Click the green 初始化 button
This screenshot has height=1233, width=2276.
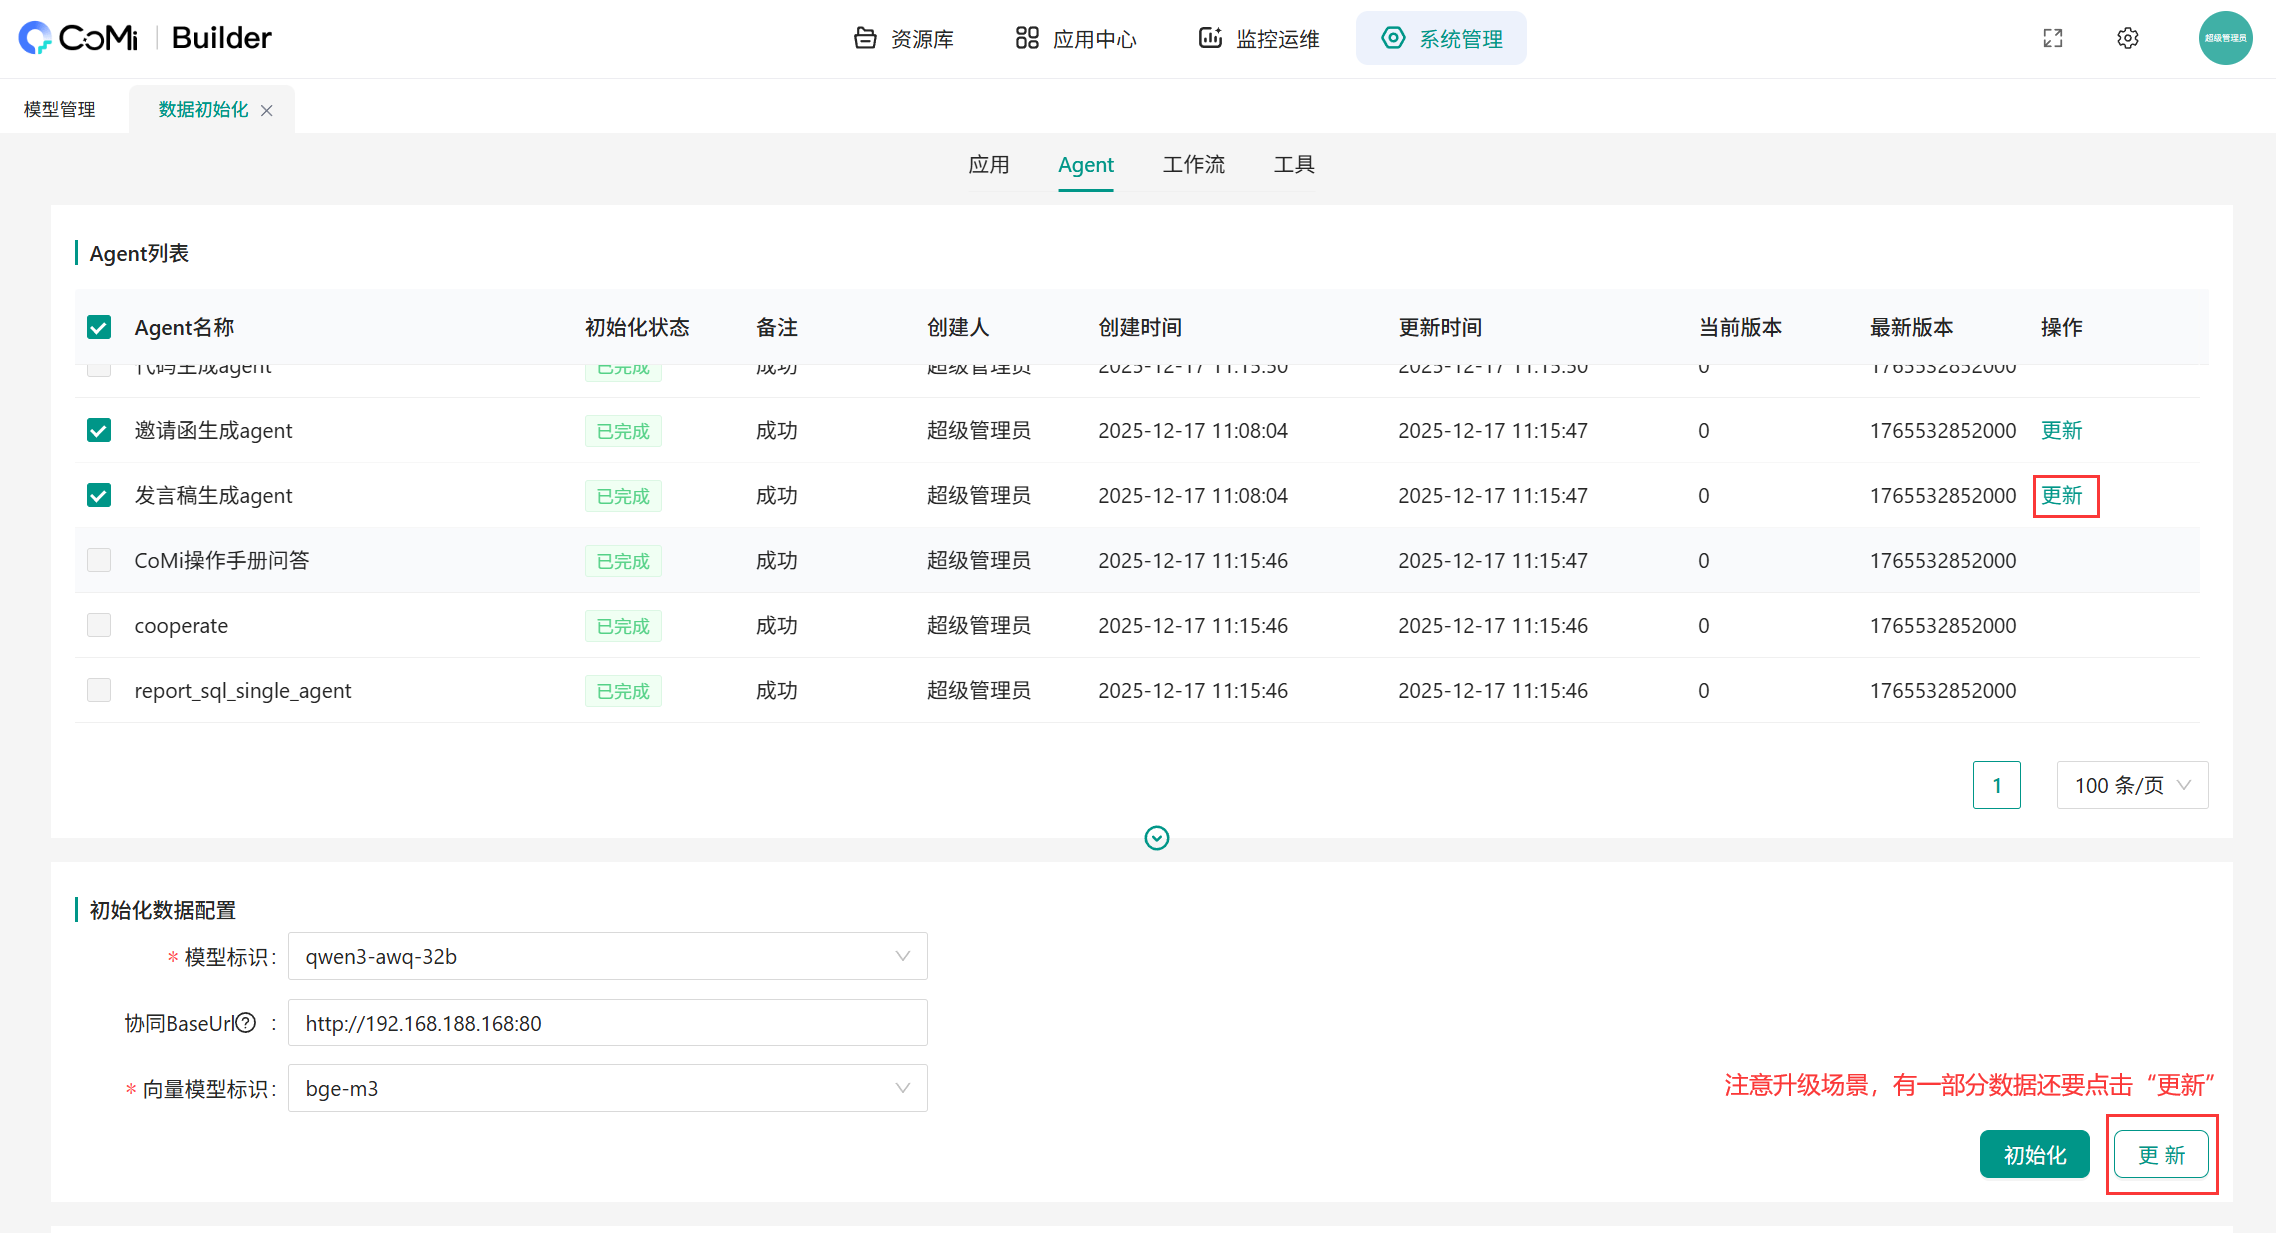point(2034,1155)
